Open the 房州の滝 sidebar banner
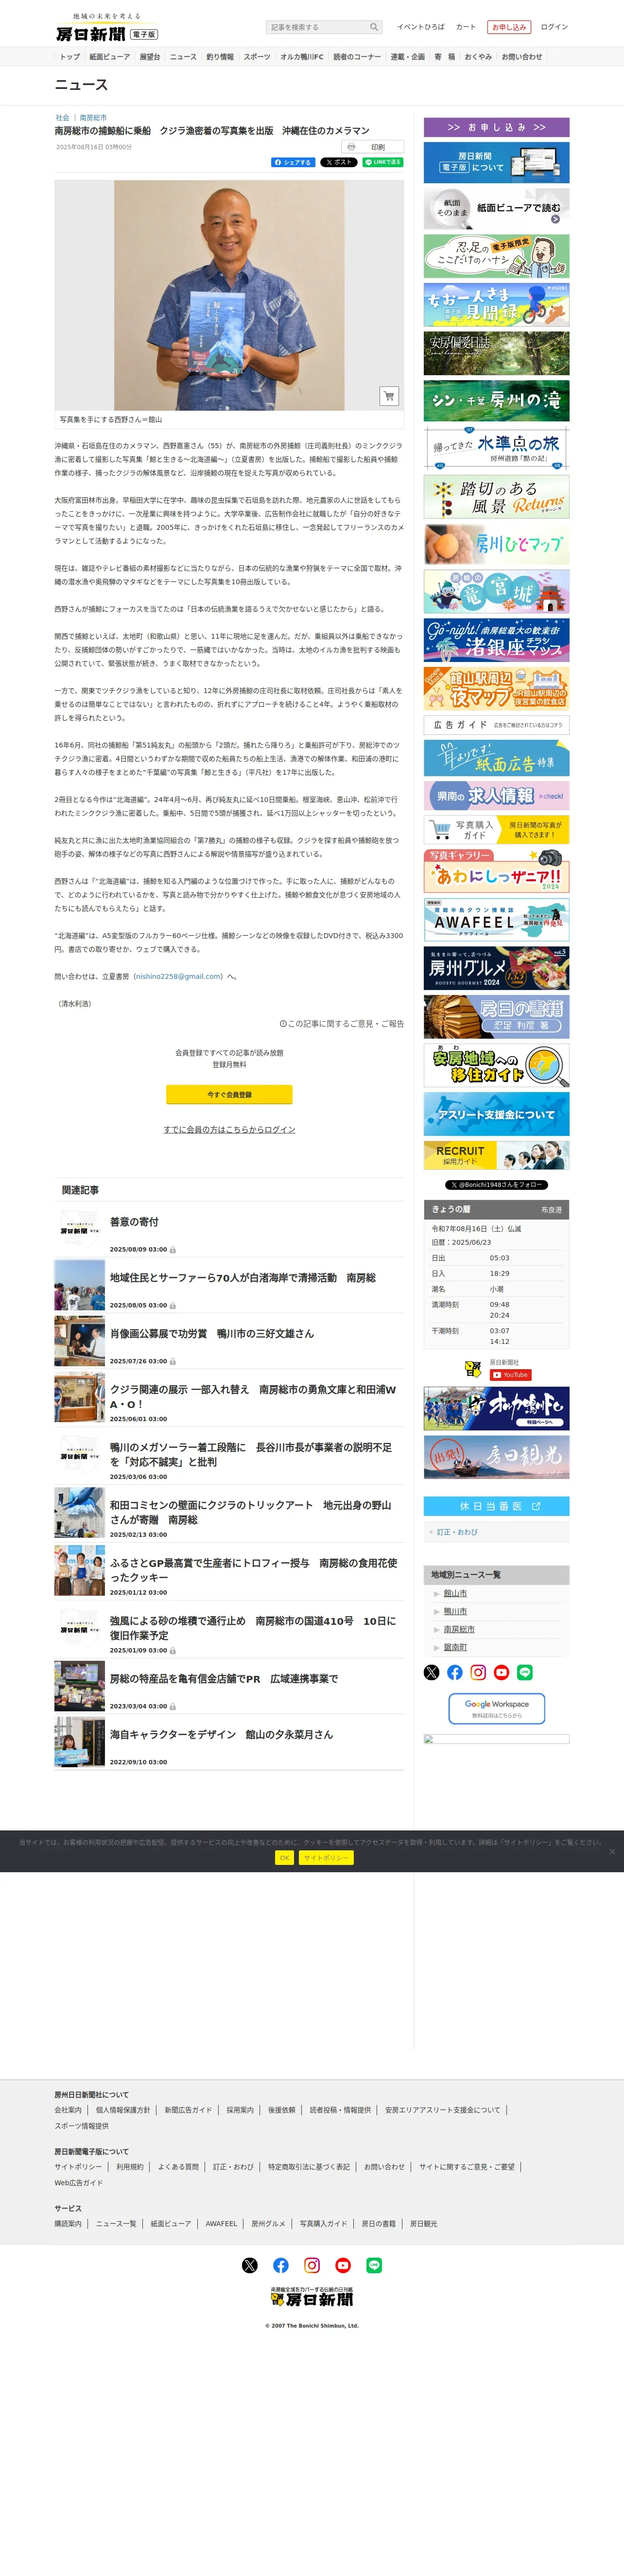Screen dimensions: 624x2576 pos(497,401)
